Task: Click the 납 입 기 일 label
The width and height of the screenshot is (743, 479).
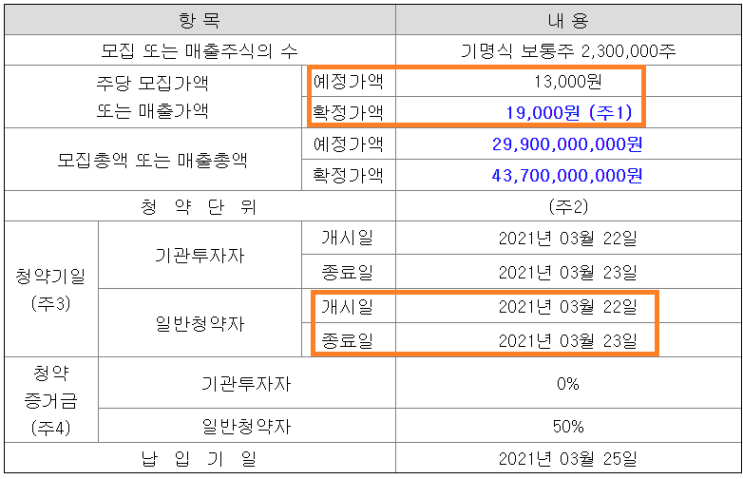Action: coord(199,458)
